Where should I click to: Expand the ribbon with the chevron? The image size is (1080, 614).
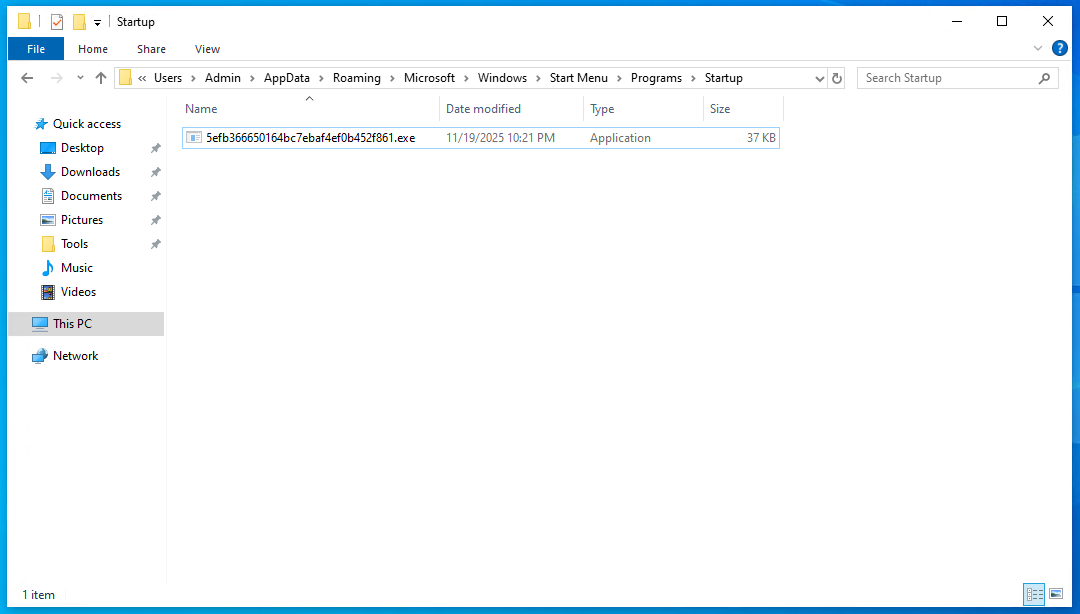pyautogui.click(x=1037, y=48)
